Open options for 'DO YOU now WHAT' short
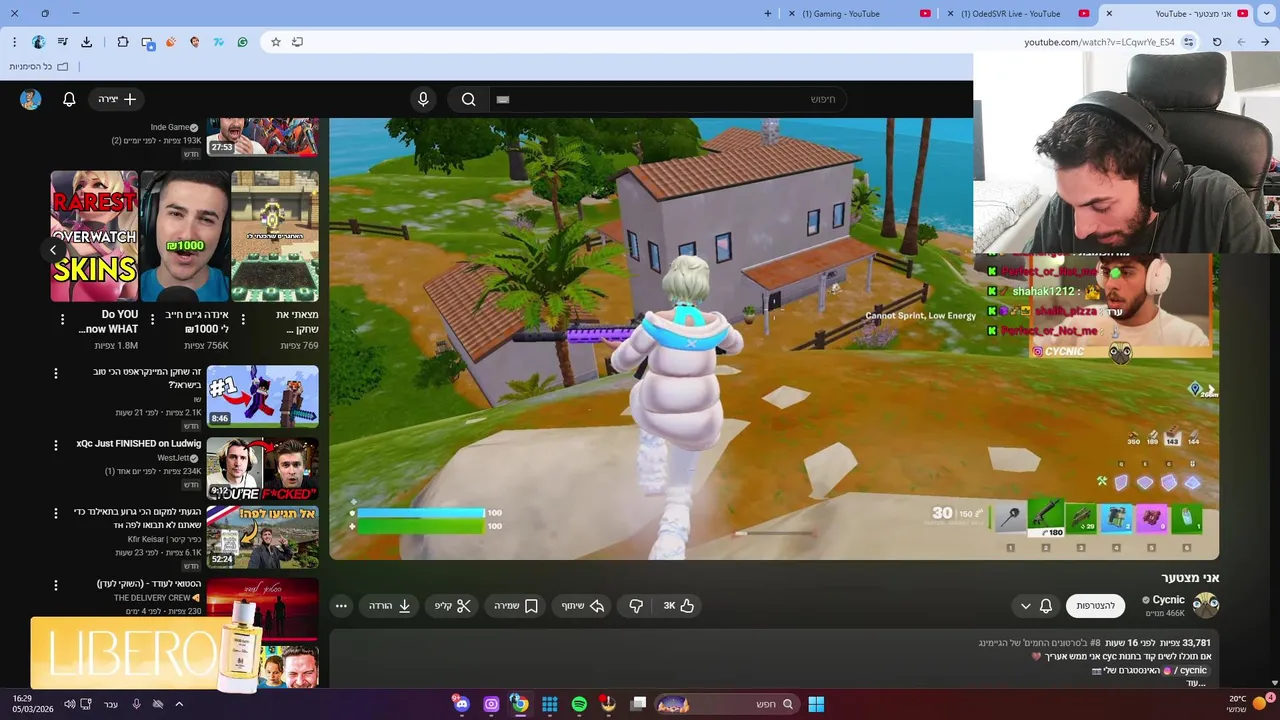This screenshot has width=1280, height=720. point(62,320)
